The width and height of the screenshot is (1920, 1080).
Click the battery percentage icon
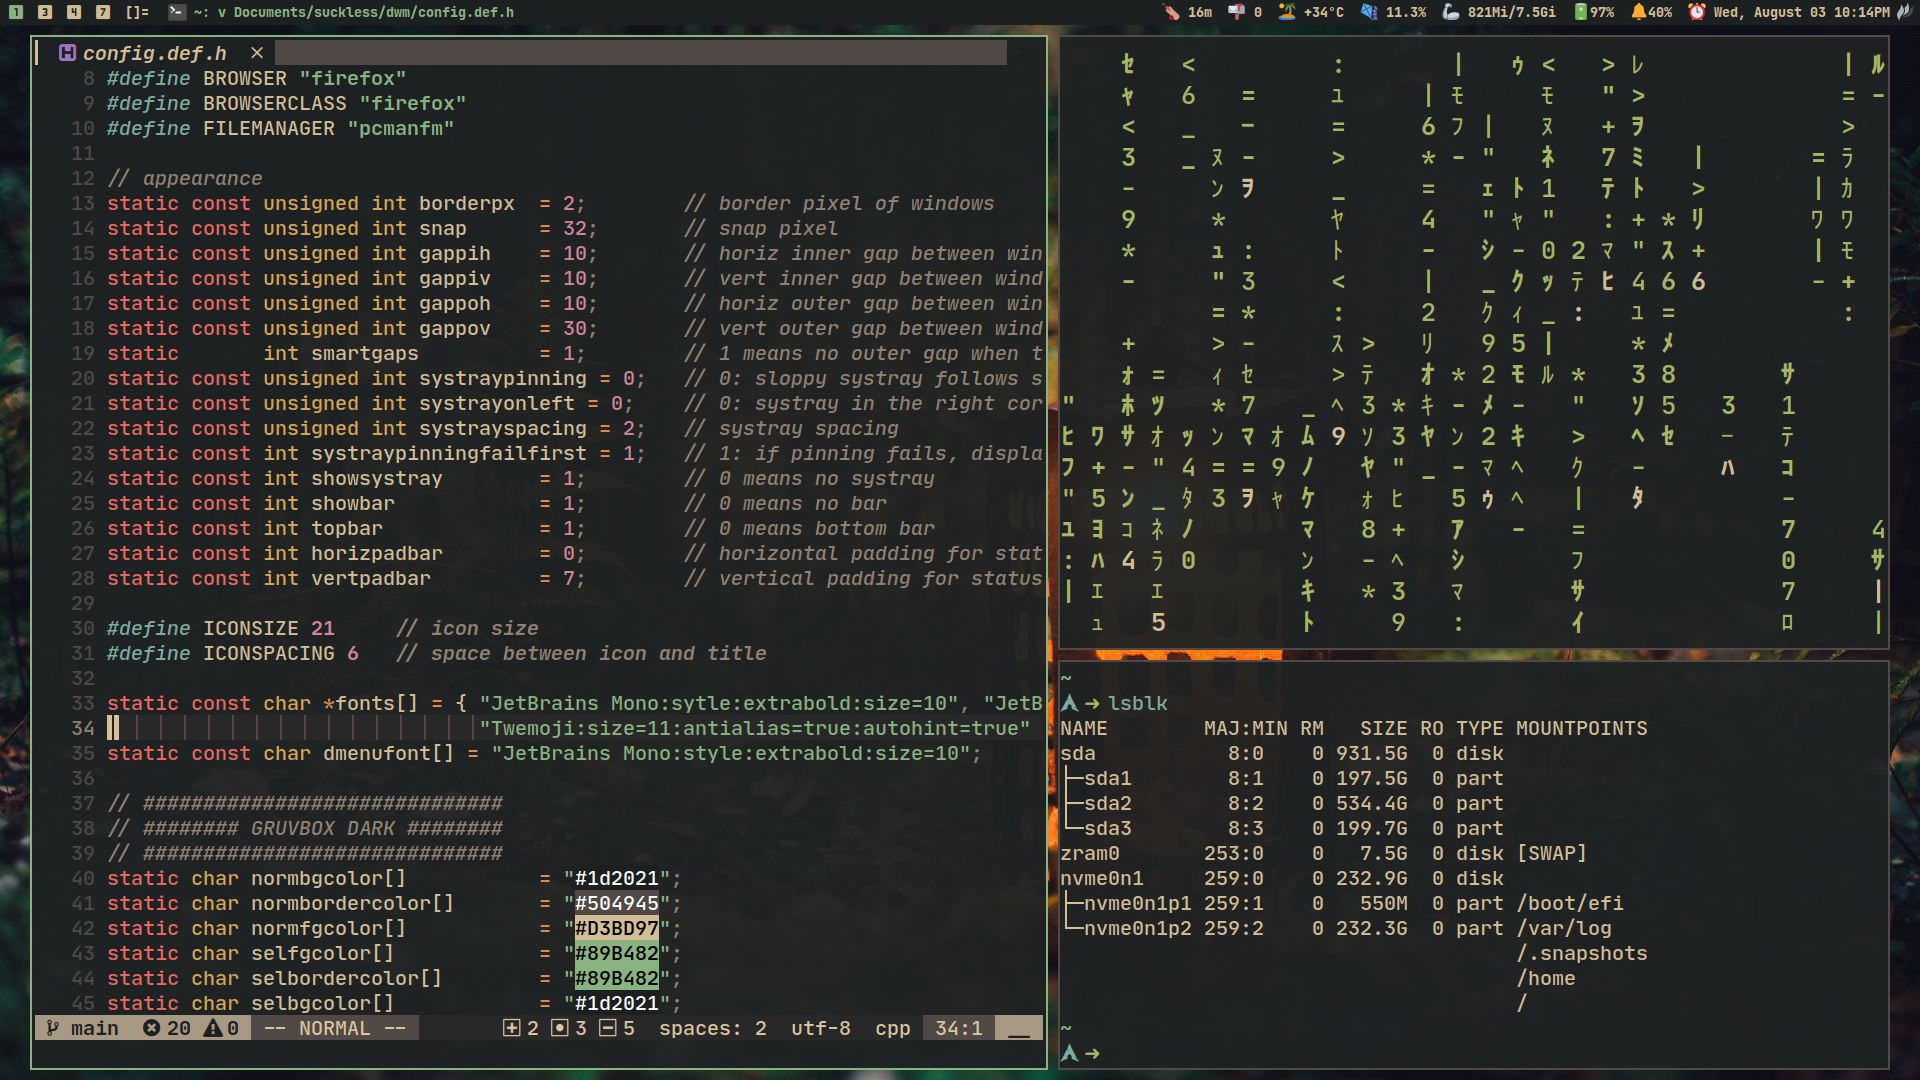click(x=1580, y=12)
